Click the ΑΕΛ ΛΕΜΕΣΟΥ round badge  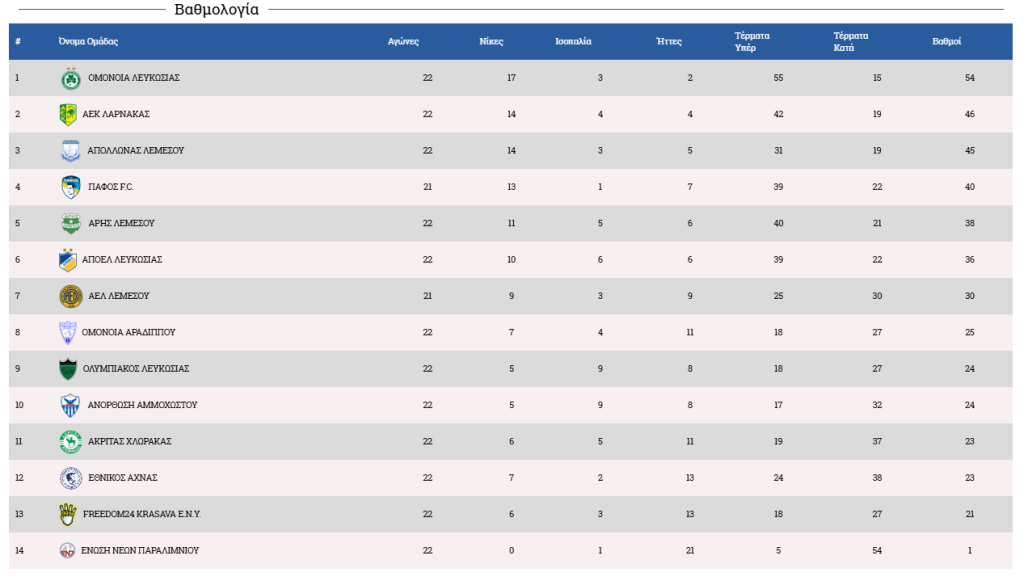point(70,296)
